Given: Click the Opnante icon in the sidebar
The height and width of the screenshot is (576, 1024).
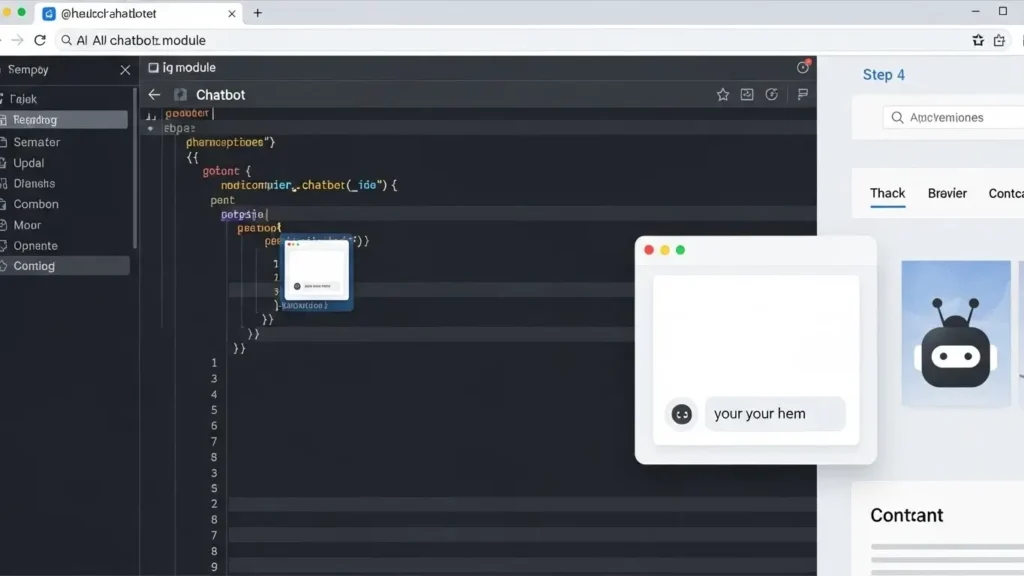Looking at the screenshot, I should point(36,245).
